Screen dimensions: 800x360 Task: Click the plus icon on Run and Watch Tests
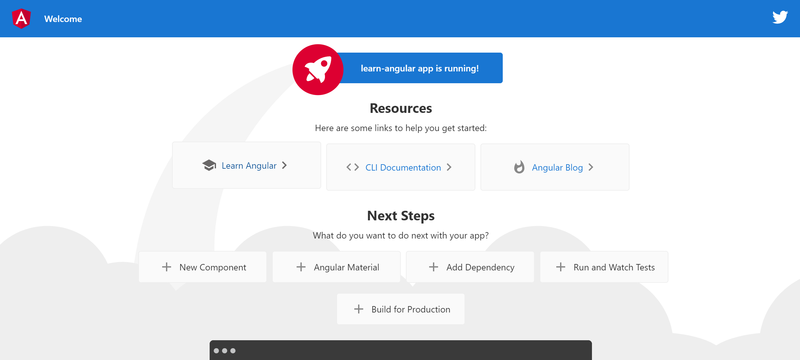561,267
